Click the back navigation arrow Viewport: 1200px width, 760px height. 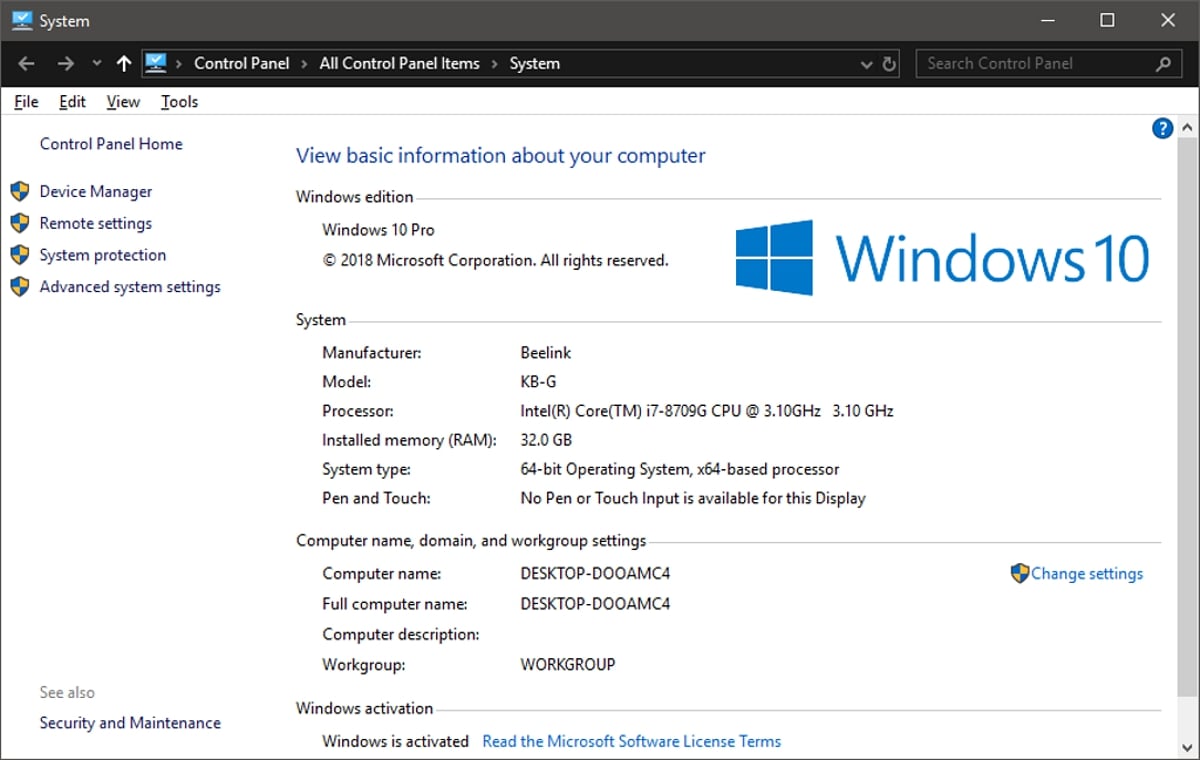pos(27,63)
